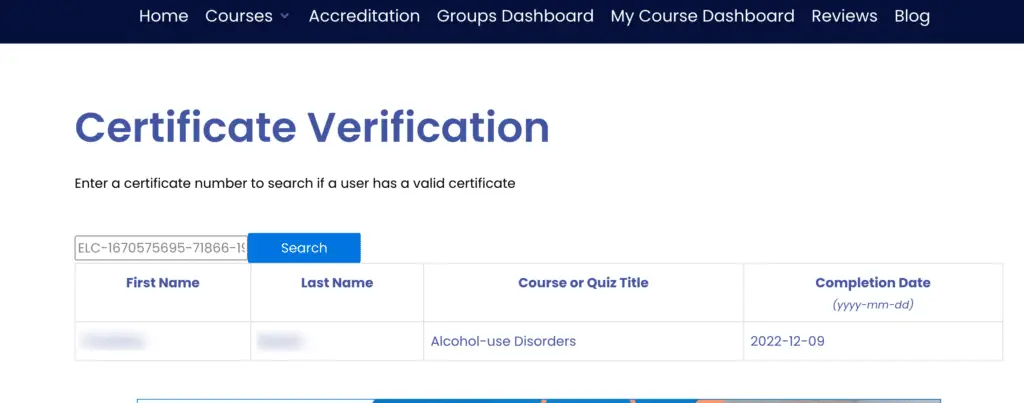1024x403 pixels.
Task: Open the Alcohol-use Disorders course link
Action: (503, 341)
